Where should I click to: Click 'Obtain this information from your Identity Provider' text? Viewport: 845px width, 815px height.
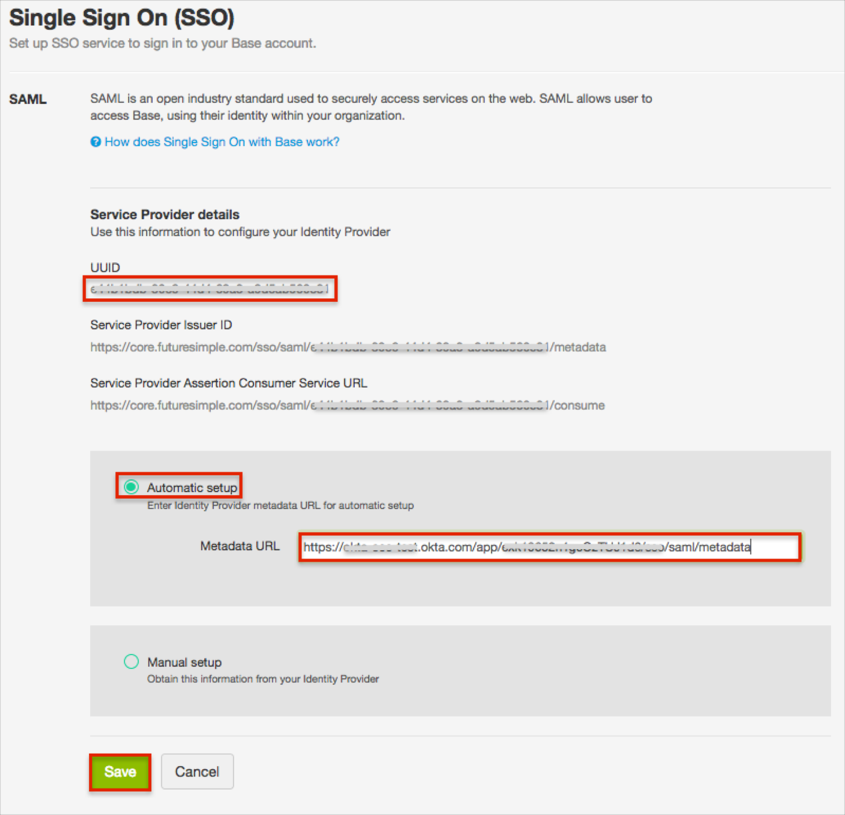[263, 679]
